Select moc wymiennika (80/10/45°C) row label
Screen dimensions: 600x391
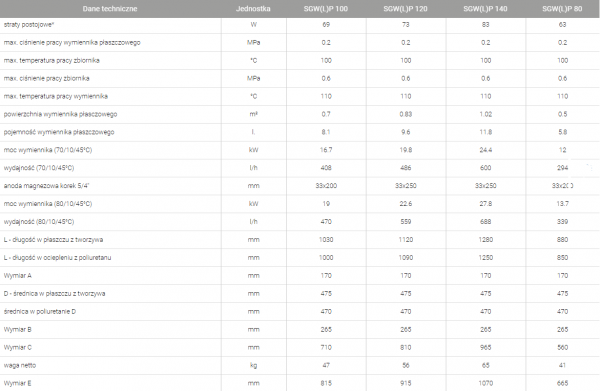[48, 204]
